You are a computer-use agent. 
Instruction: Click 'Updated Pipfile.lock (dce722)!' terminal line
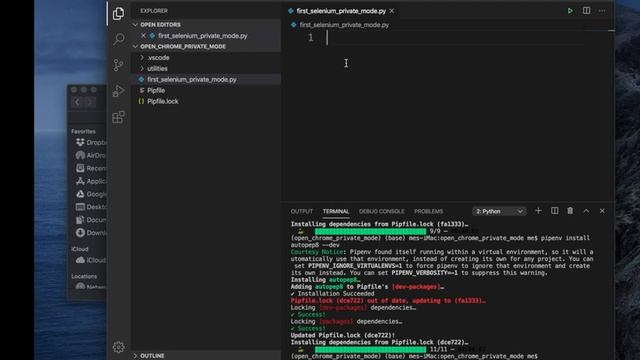click(x=343, y=336)
